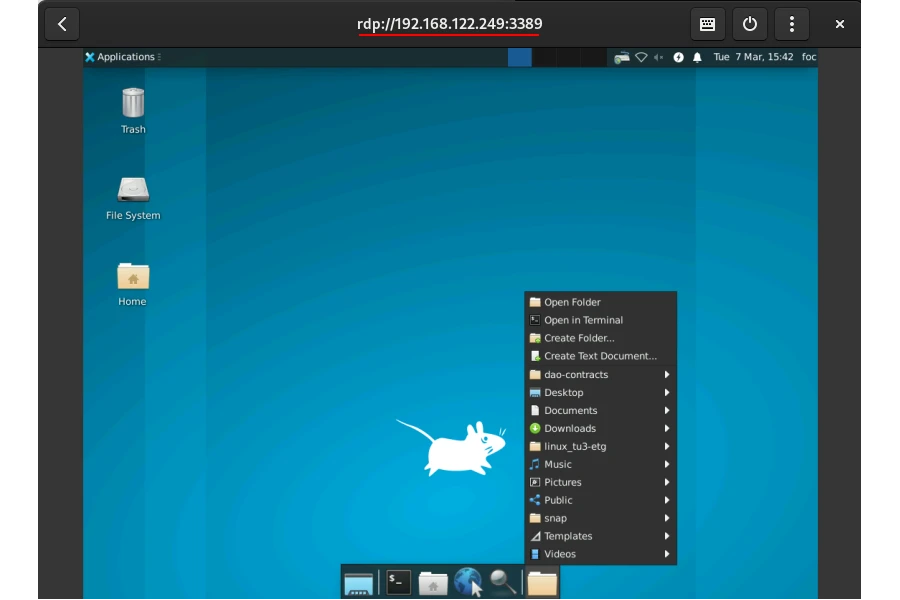Select Create Folder... in the menu
900x600 pixels.
(579, 339)
